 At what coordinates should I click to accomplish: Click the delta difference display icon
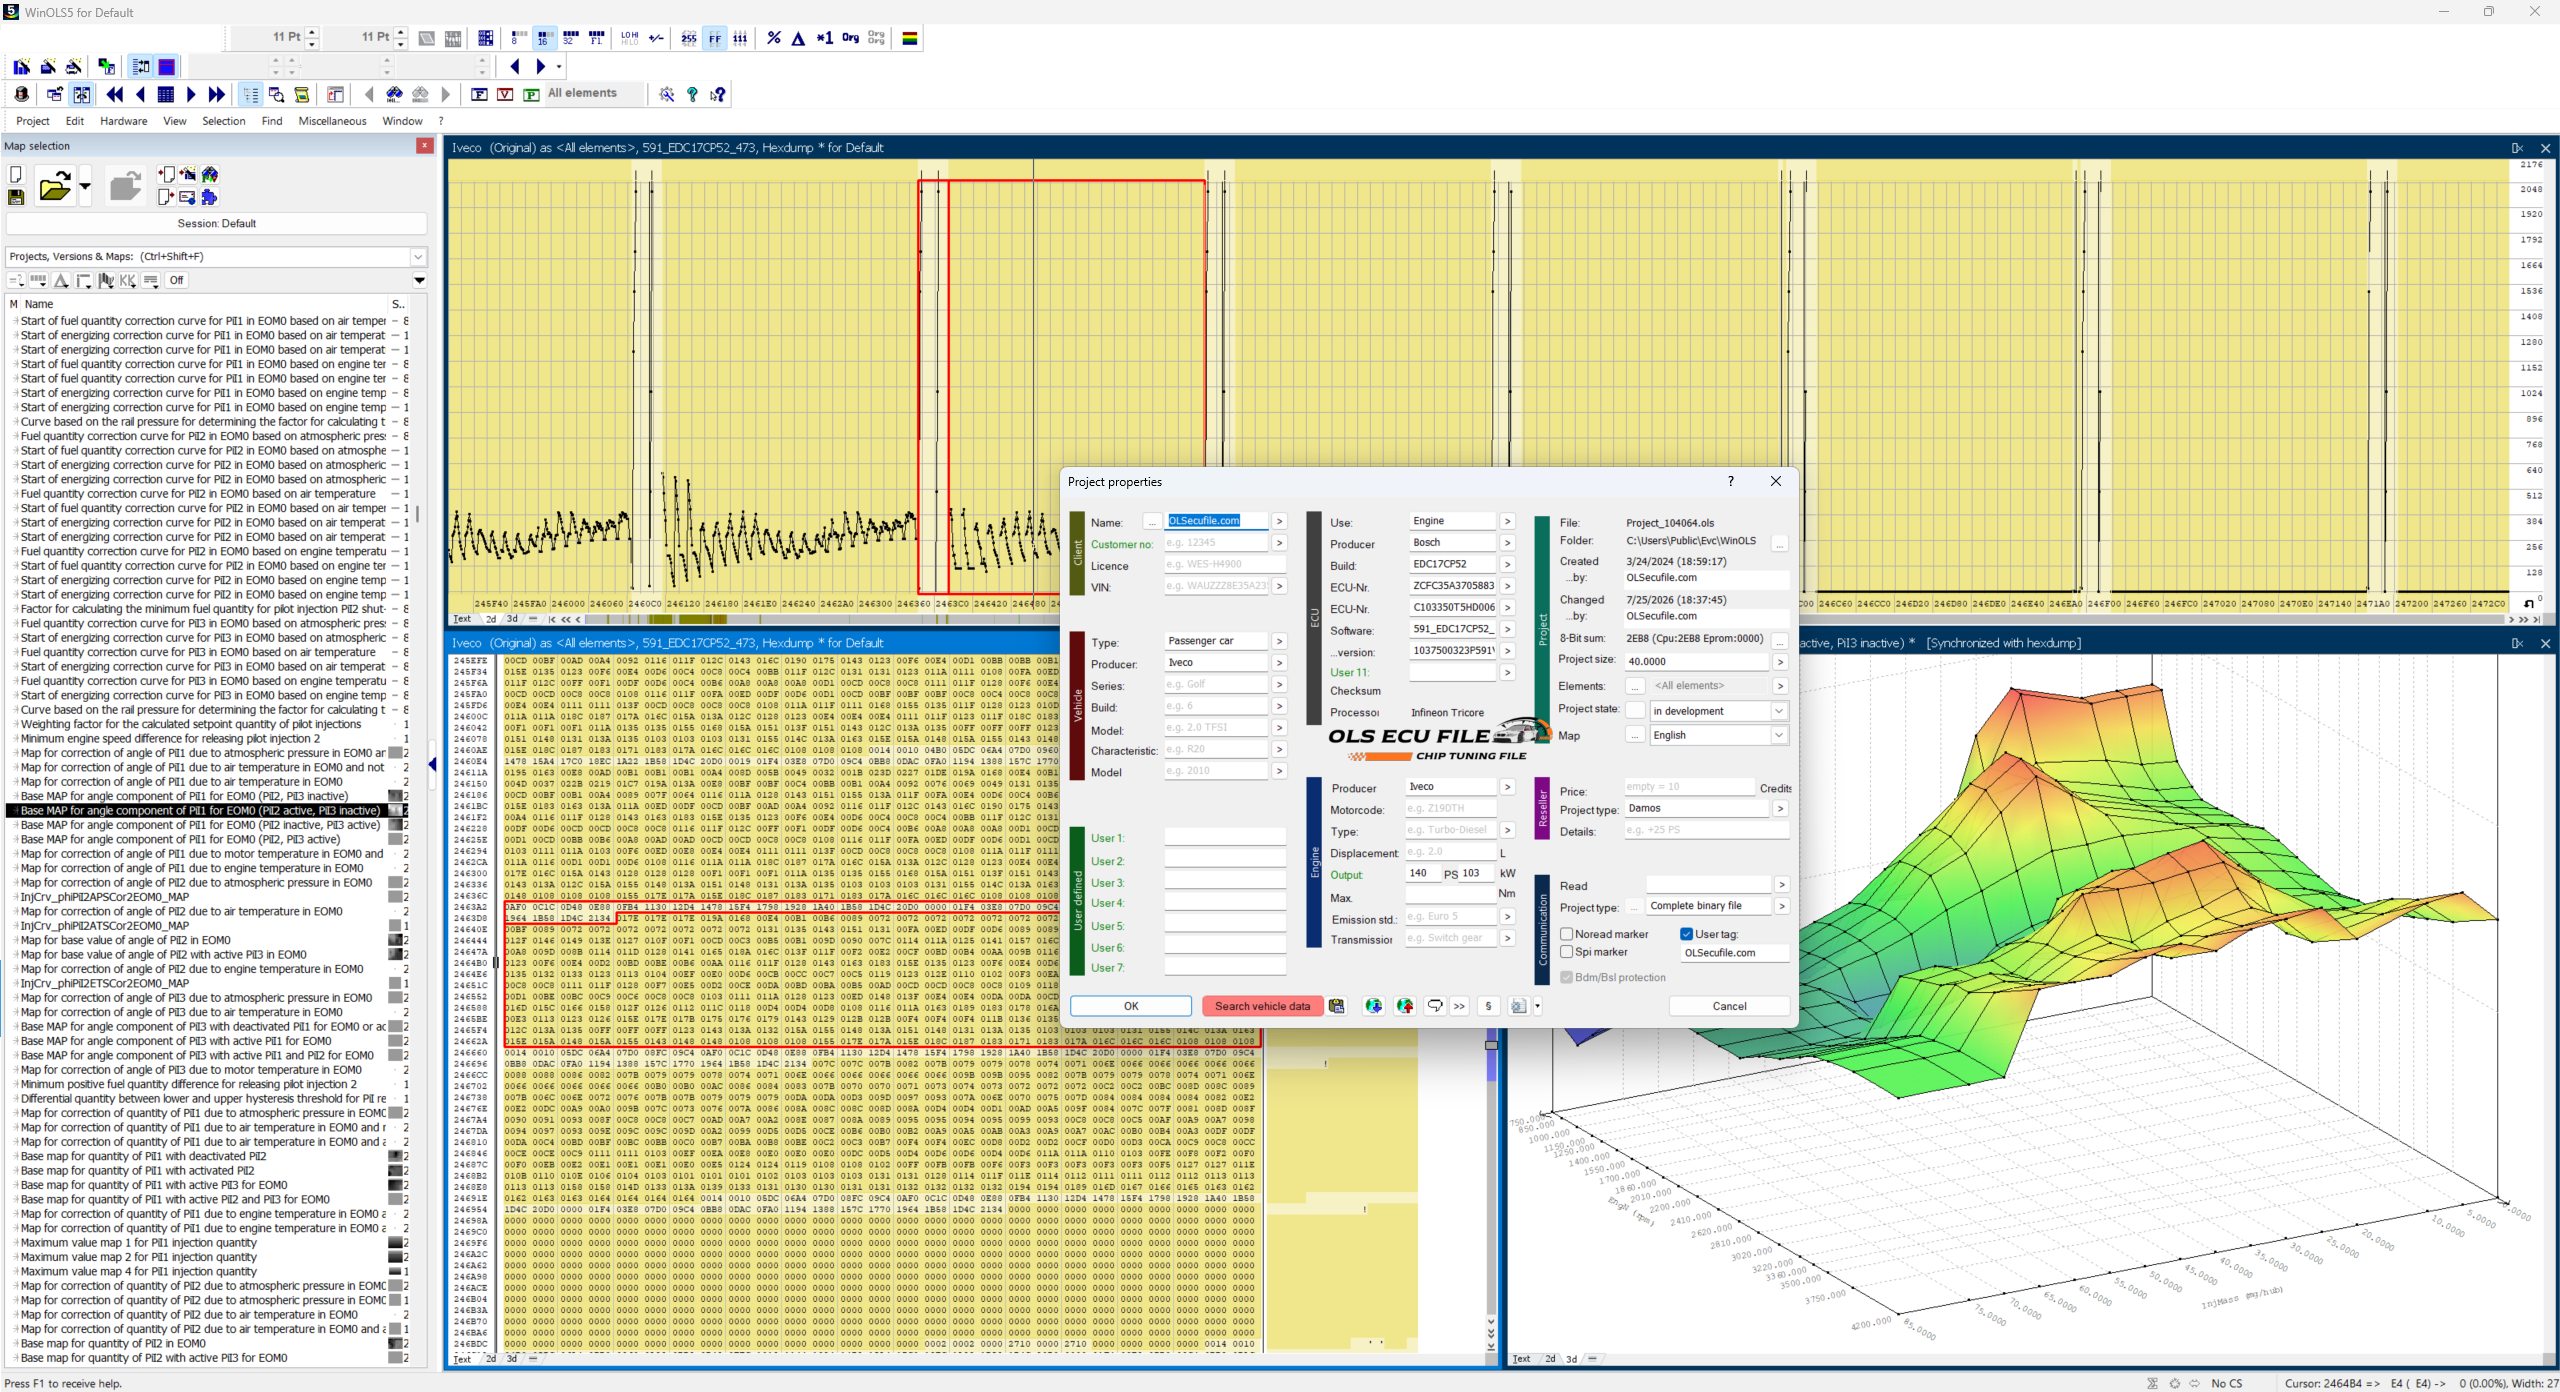coord(798,38)
